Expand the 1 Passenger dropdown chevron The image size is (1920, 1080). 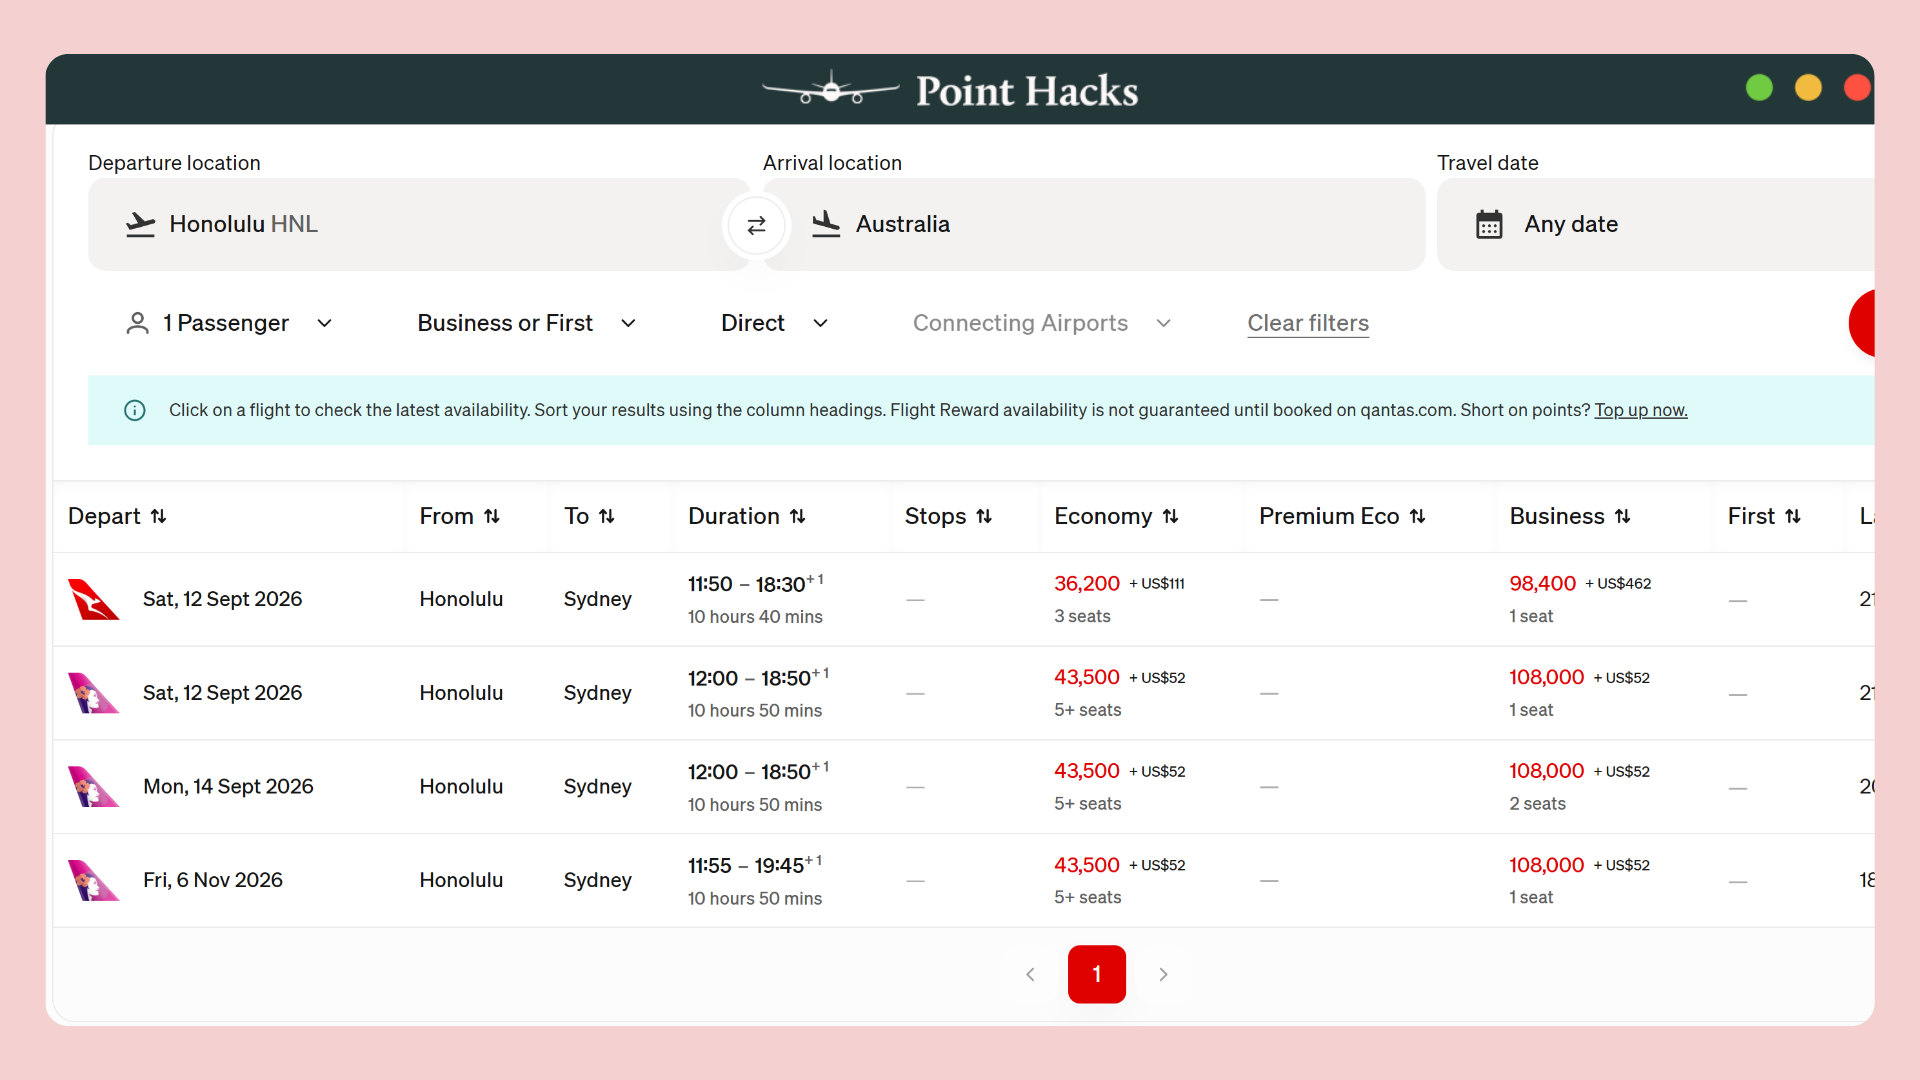click(x=324, y=323)
